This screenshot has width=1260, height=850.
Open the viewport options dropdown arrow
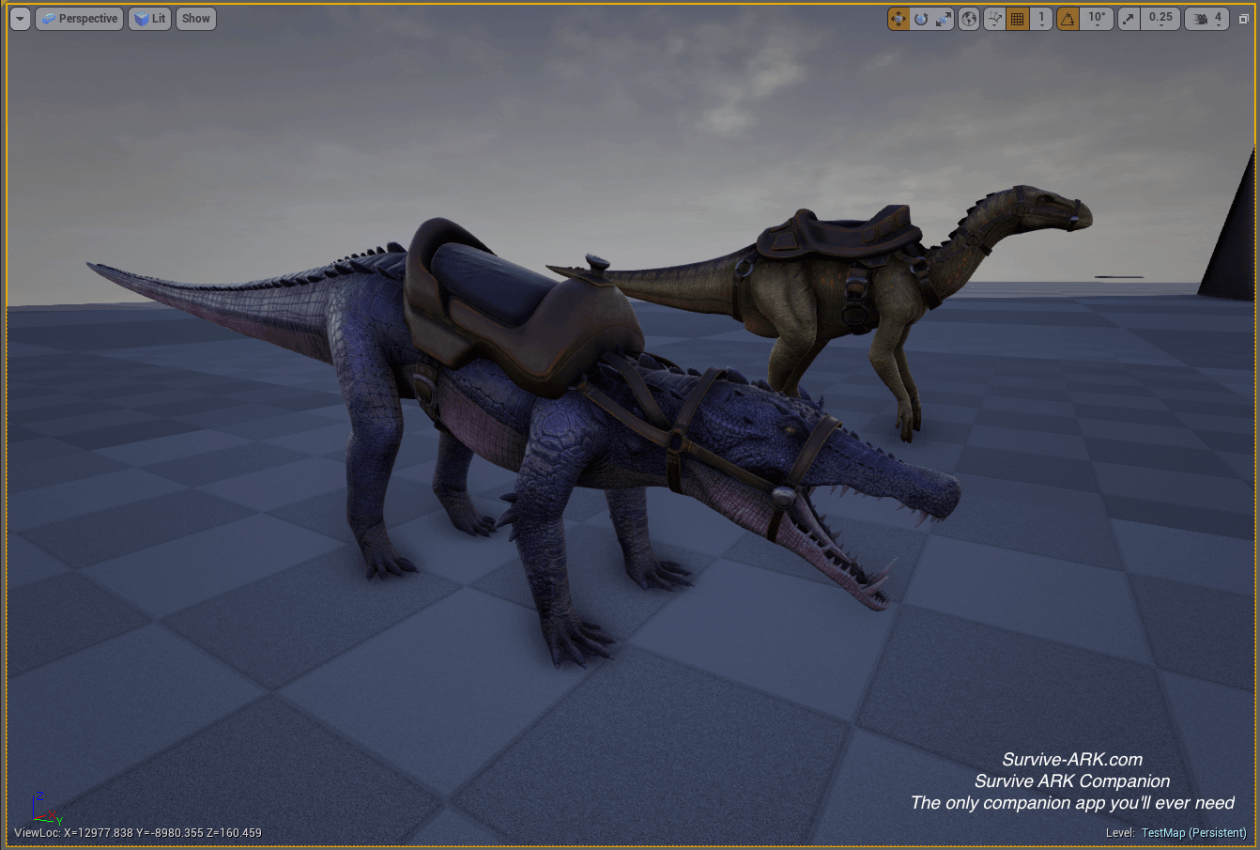20,18
